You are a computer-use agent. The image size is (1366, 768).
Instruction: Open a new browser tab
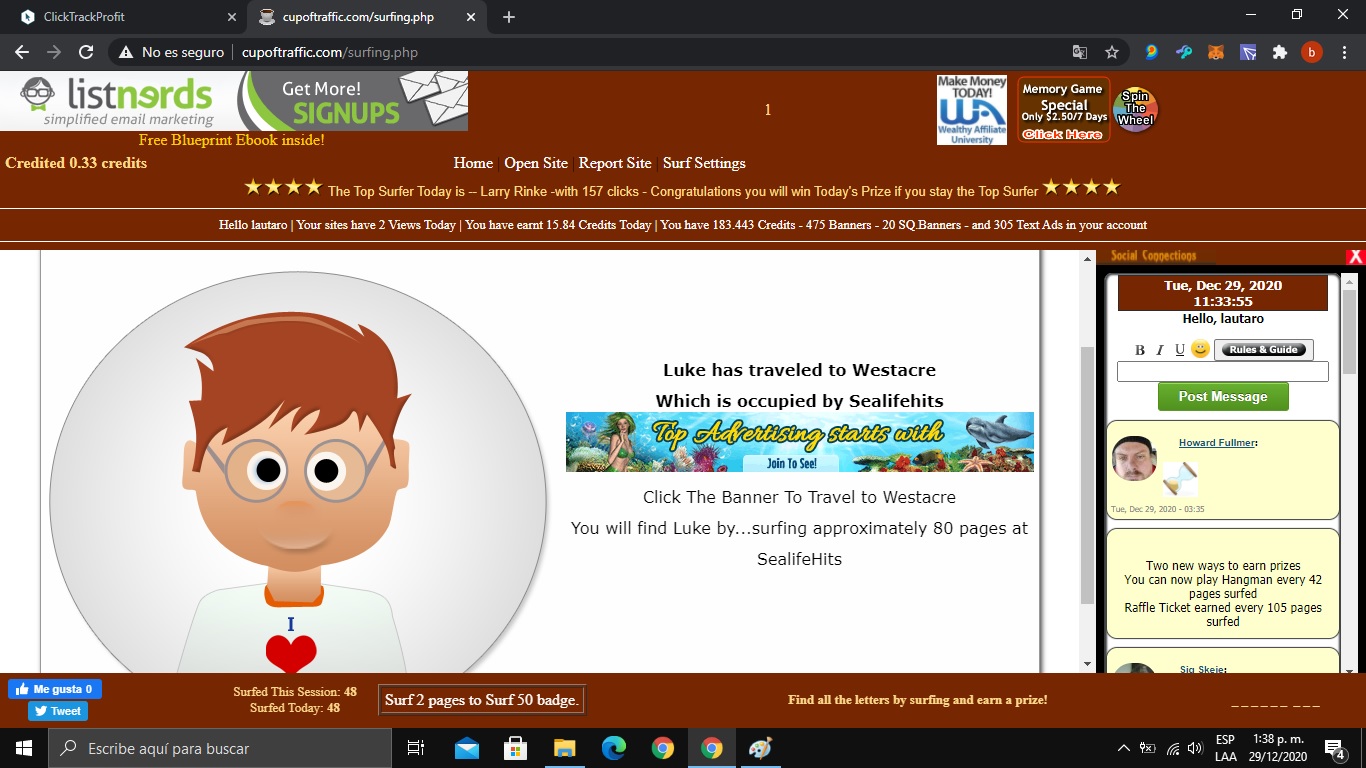pos(508,17)
